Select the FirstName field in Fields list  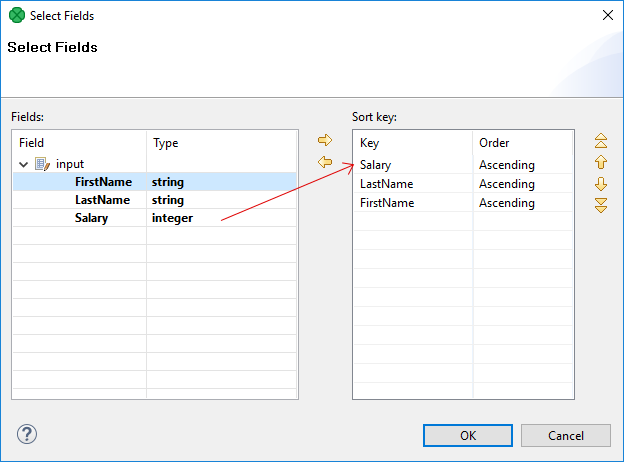pos(103,182)
